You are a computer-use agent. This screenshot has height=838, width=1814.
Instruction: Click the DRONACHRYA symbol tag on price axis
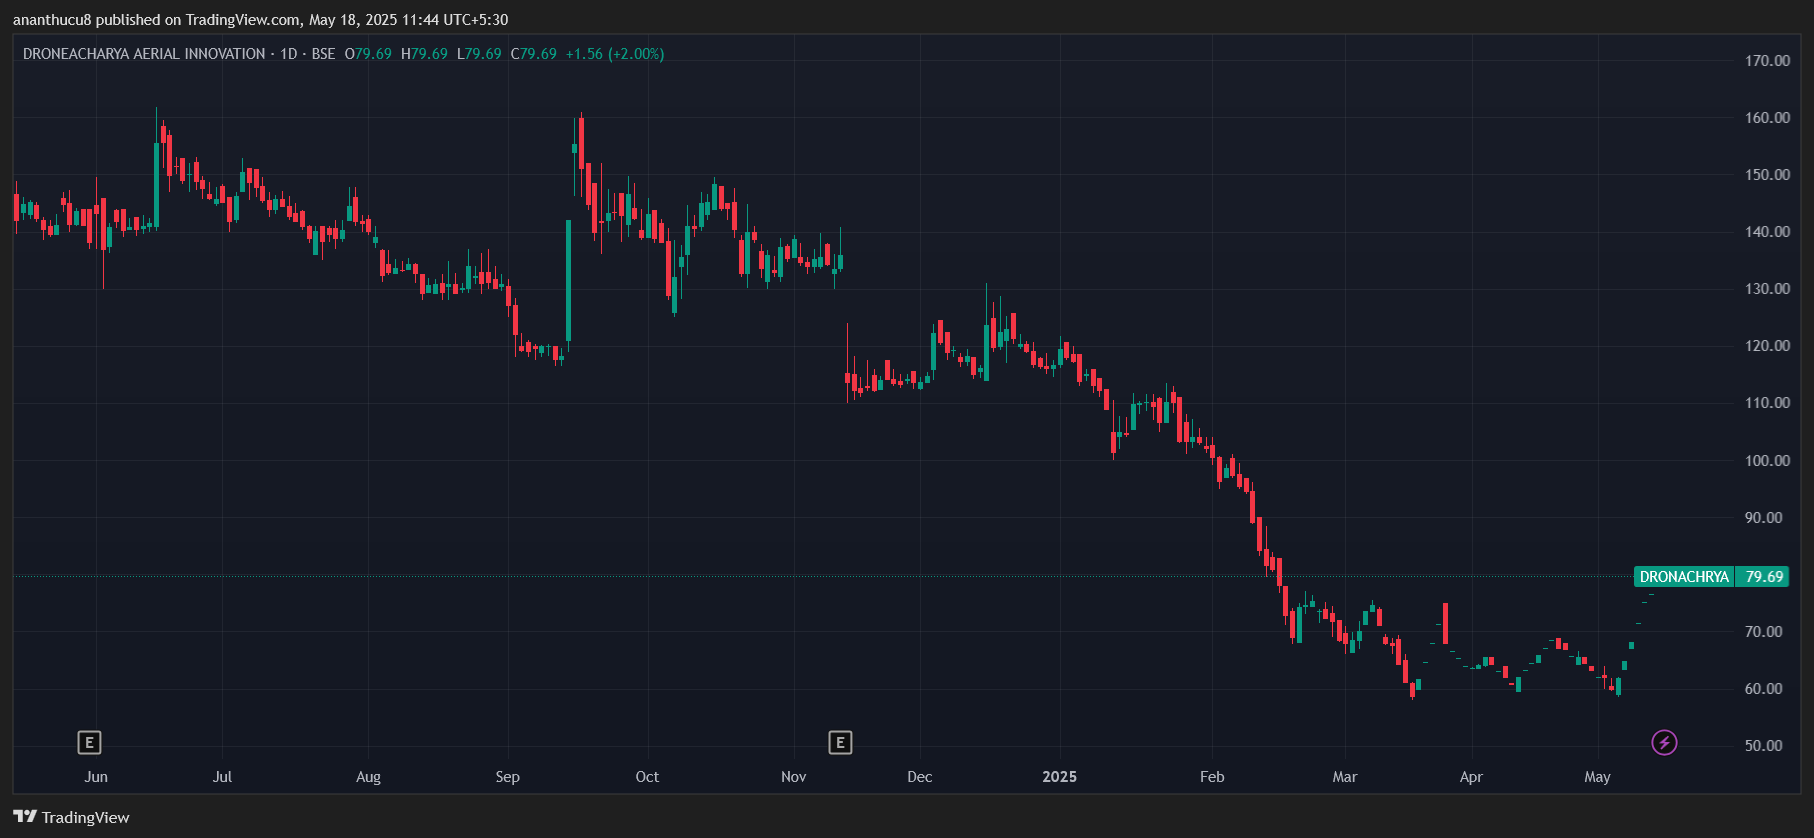click(1683, 577)
